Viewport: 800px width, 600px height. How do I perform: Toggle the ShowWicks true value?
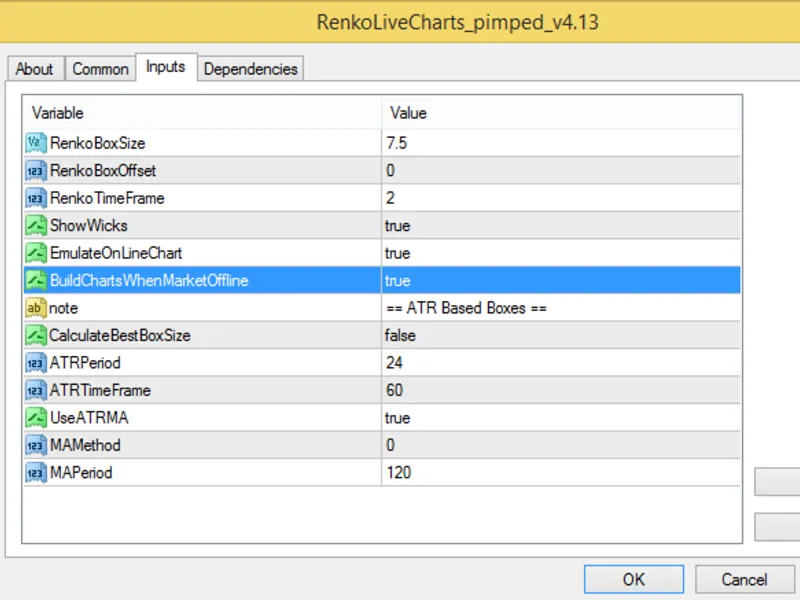coord(561,226)
